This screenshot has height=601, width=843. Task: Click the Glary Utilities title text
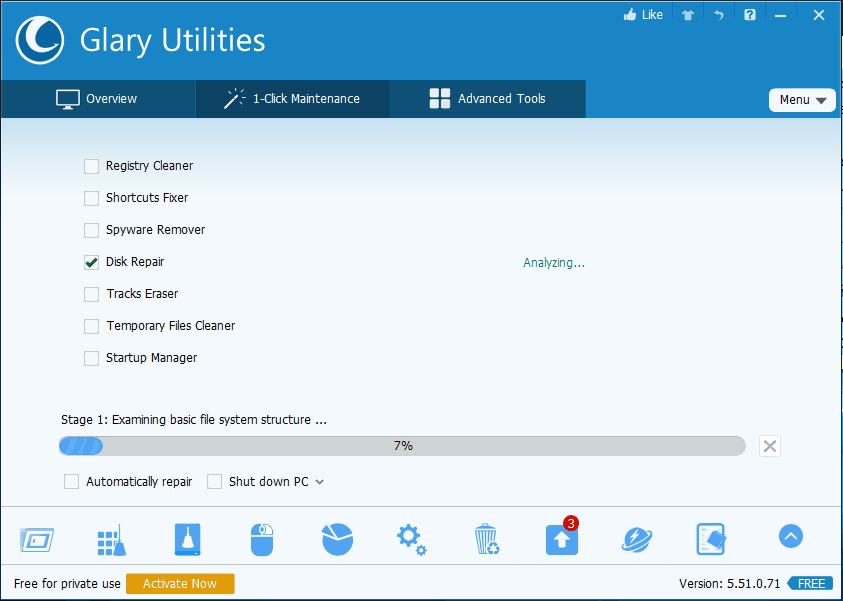tap(173, 41)
